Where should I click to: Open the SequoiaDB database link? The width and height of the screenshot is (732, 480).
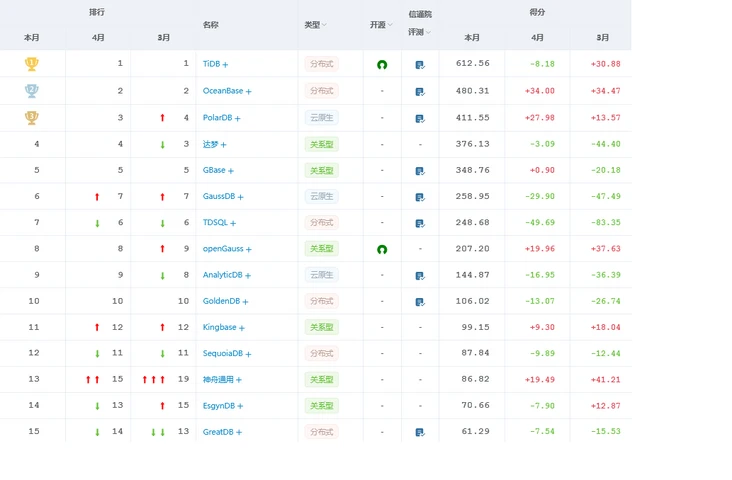tap(222, 353)
